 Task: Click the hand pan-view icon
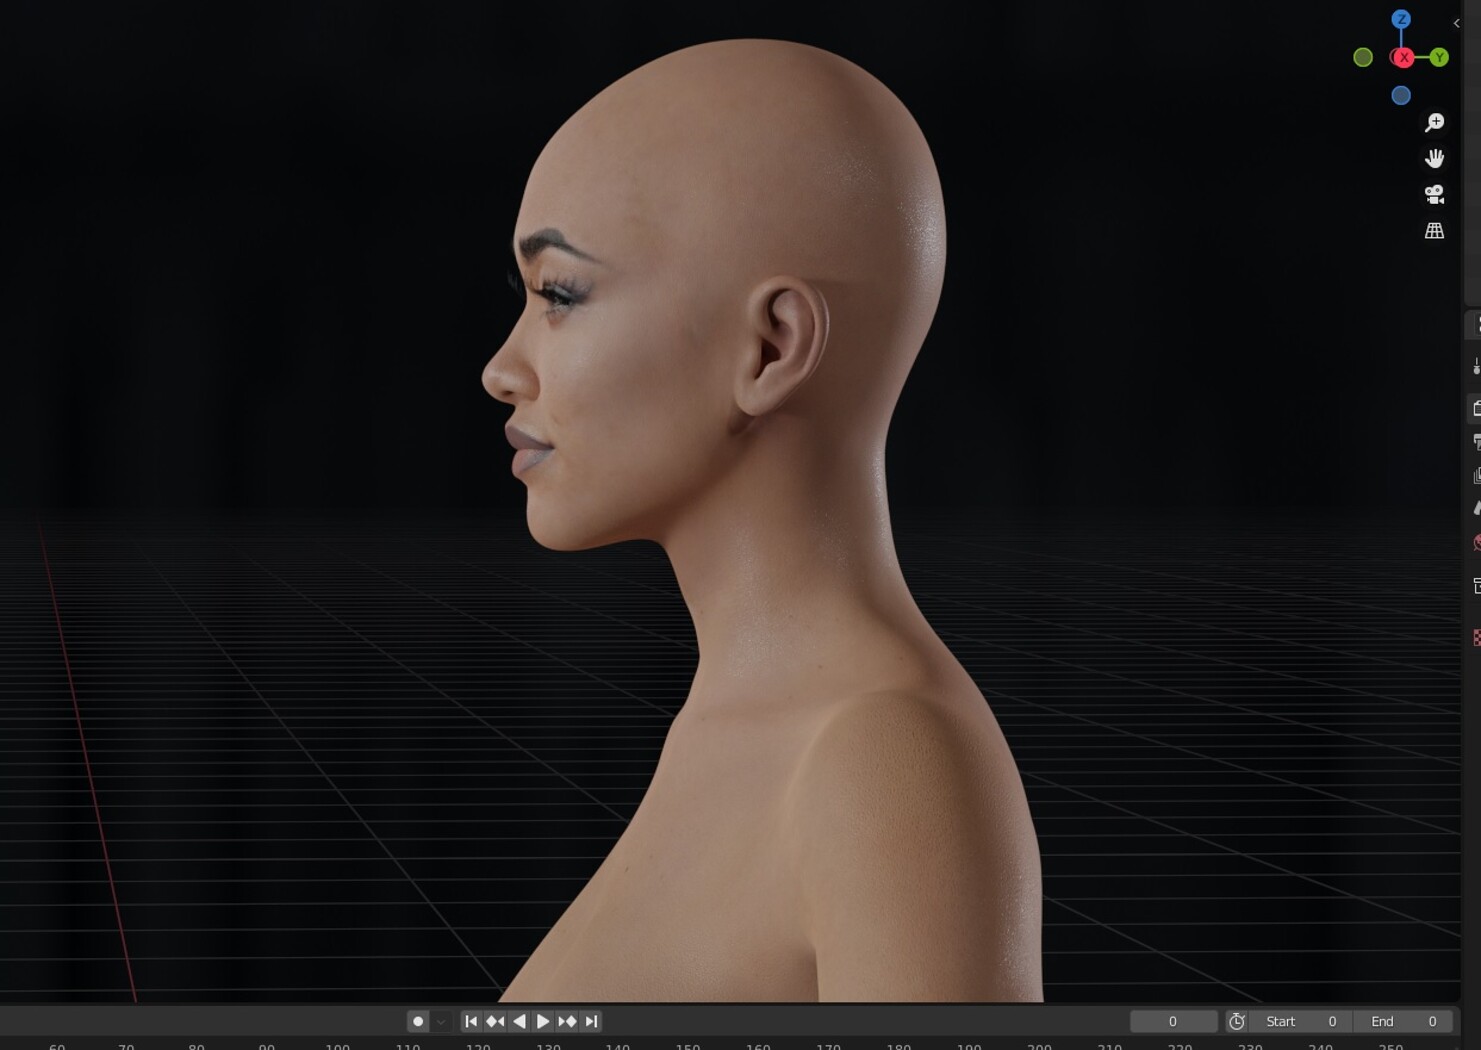point(1435,158)
